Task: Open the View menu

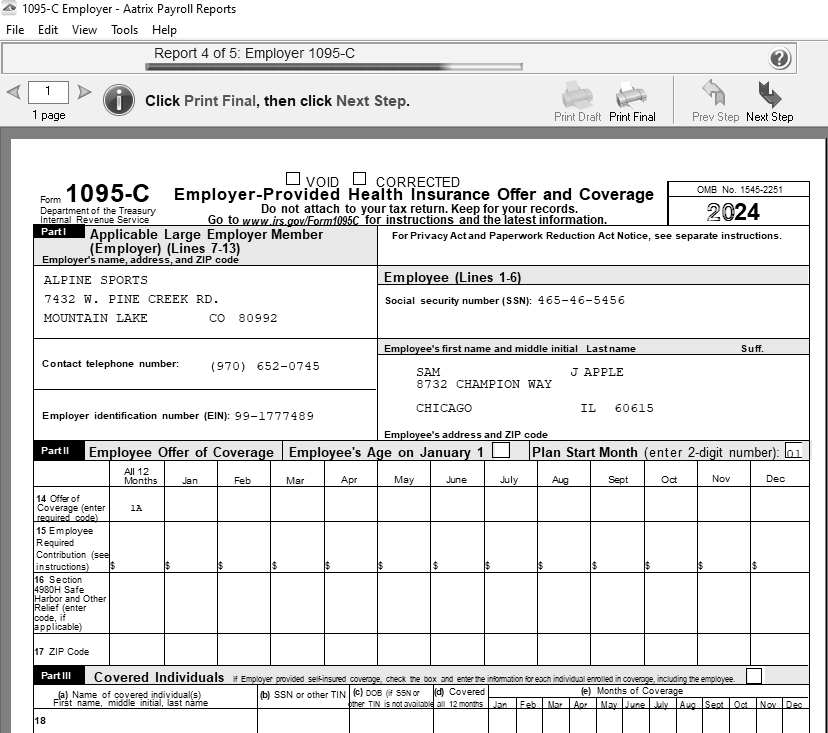Action: tap(84, 30)
